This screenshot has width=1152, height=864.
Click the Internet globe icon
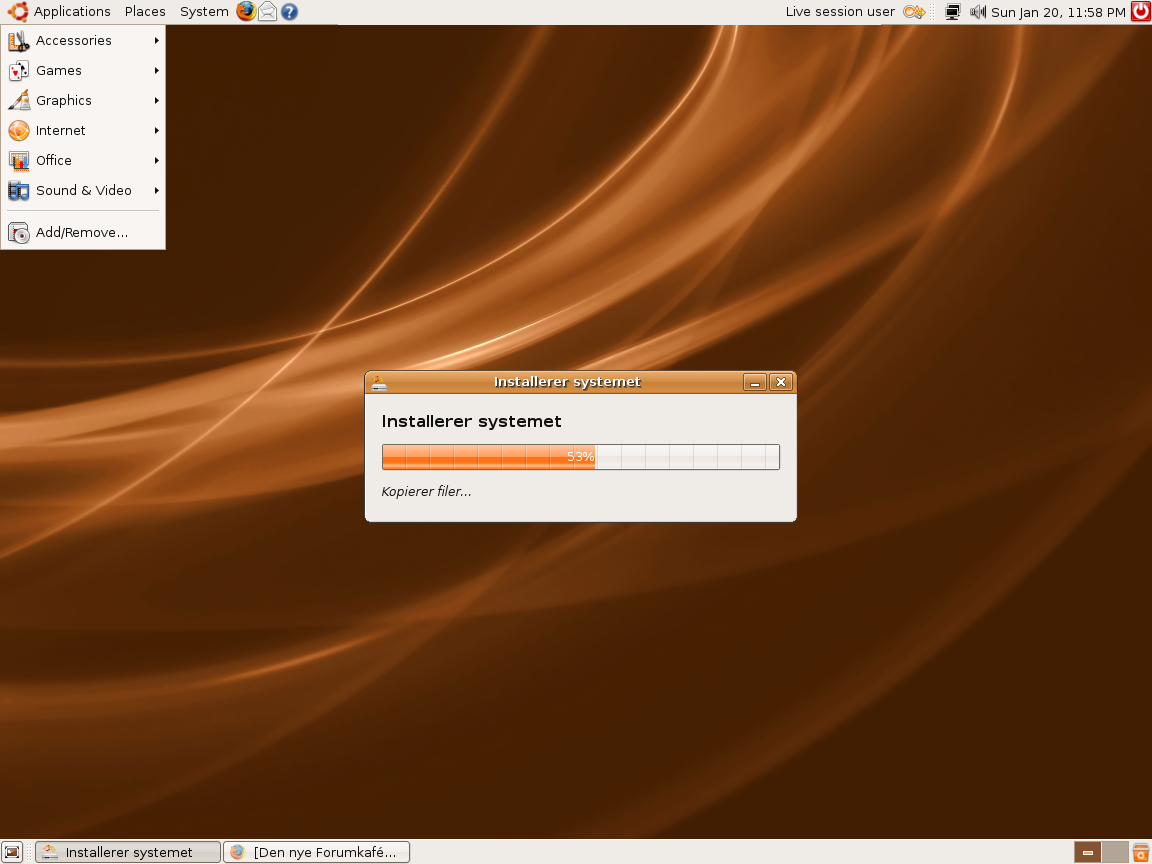click(18, 131)
